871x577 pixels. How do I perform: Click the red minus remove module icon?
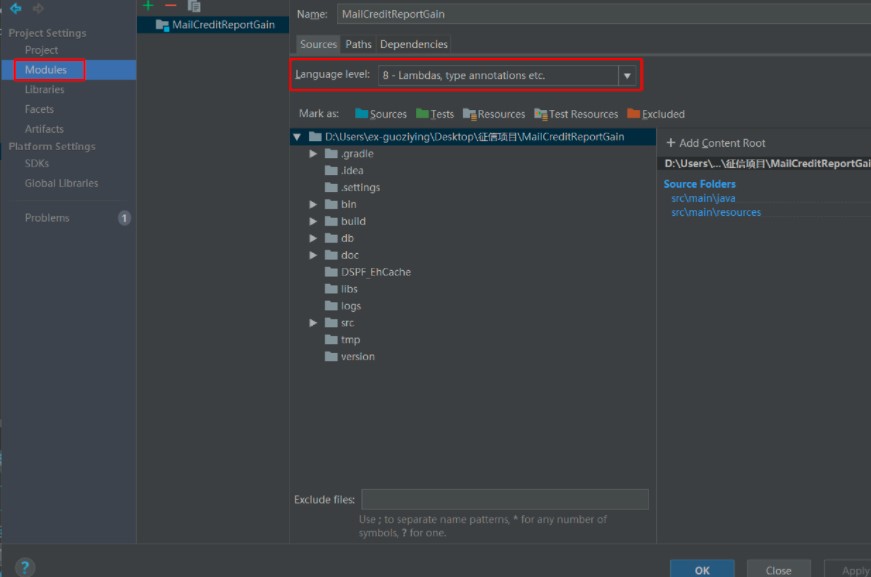coord(170,6)
